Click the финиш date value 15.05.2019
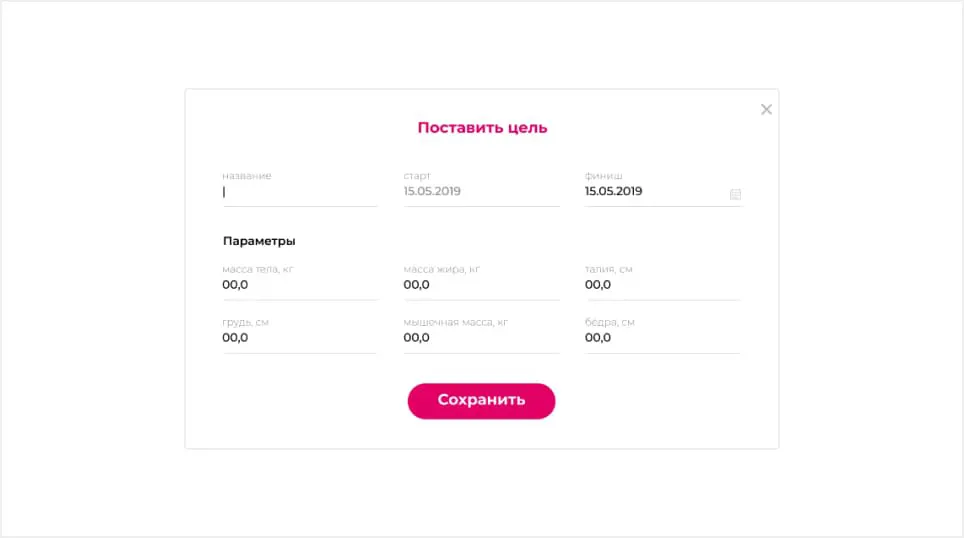This screenshot has width=964, height=538. 613,191
